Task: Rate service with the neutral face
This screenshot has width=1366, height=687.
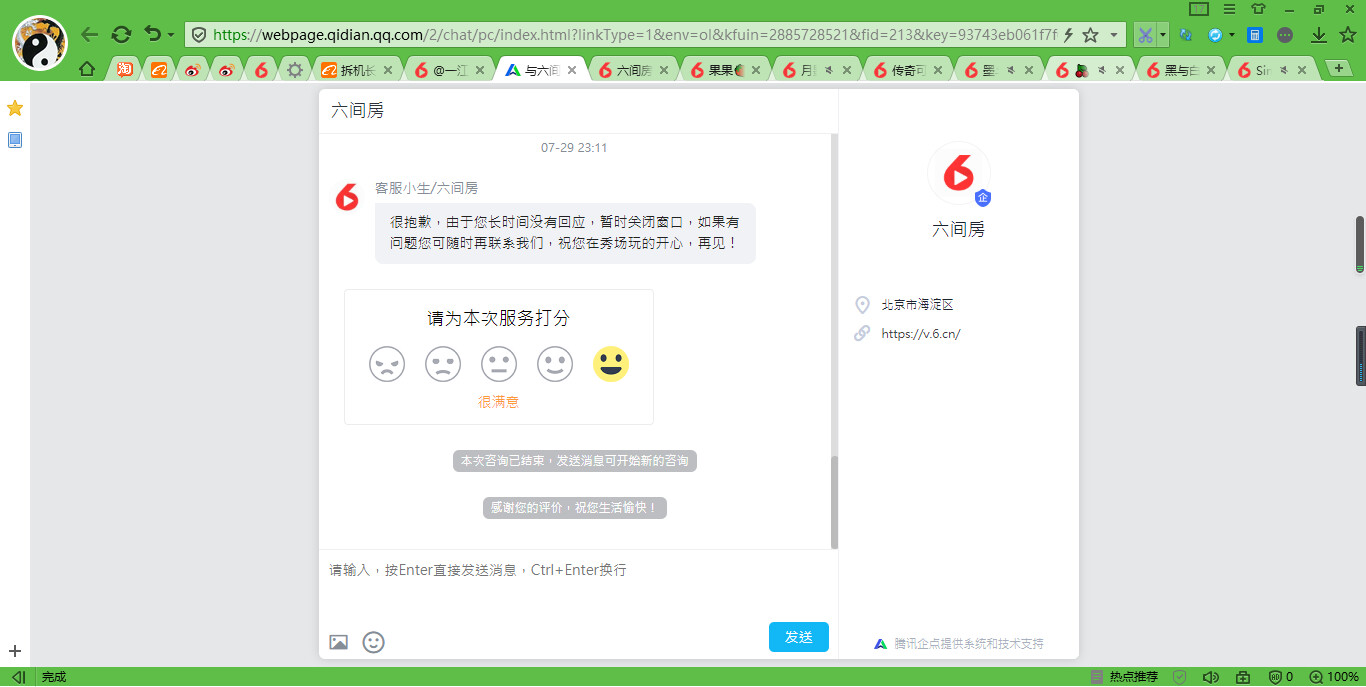Action: coord(499,364)
